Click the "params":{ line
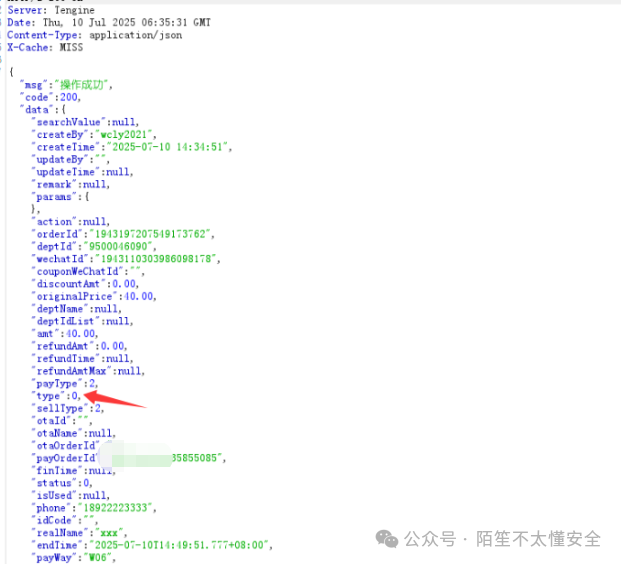This screenshot has height=564, width=621. click(60, 197)
